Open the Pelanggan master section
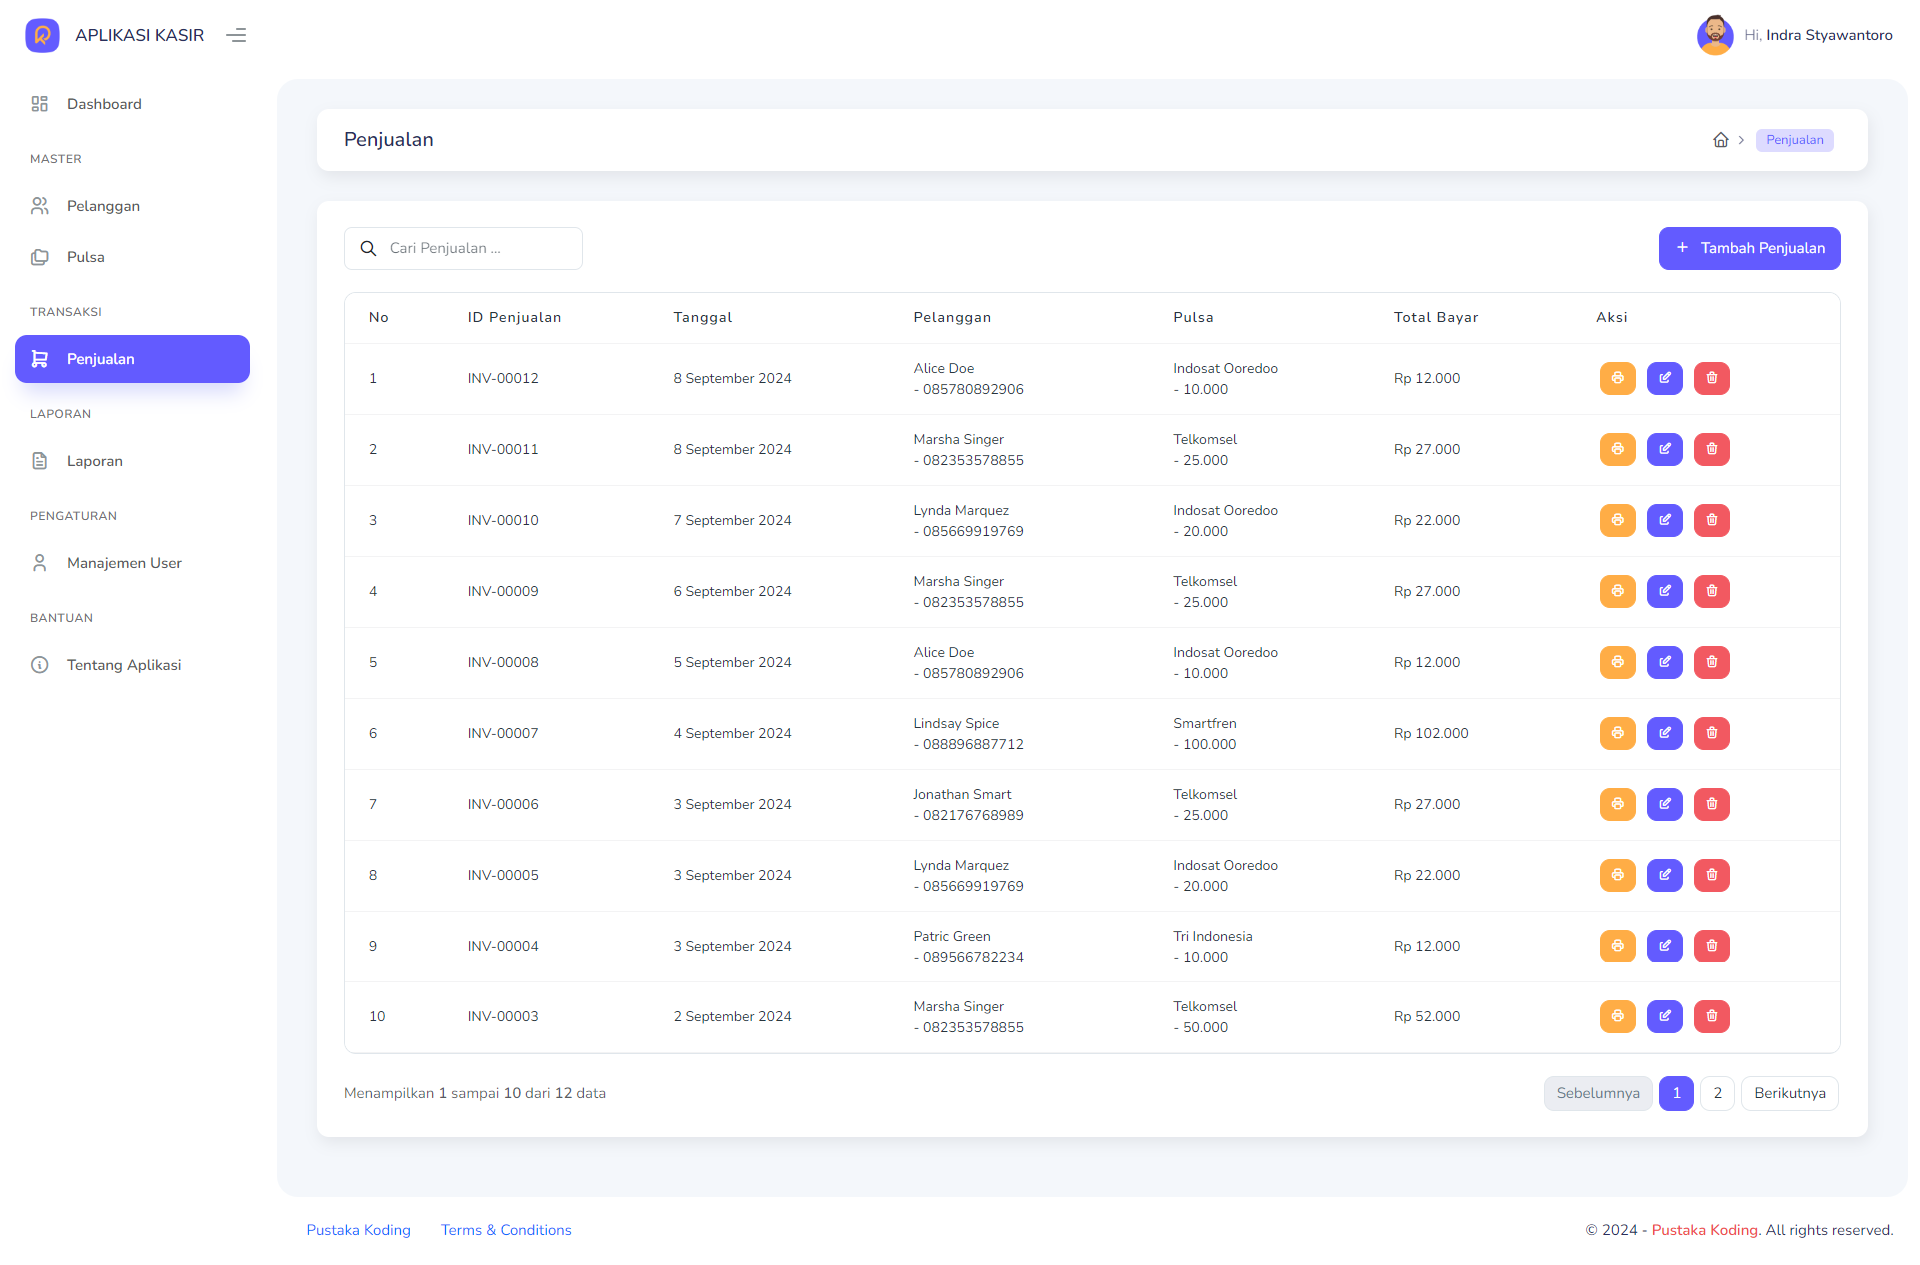This screenshot has width=1920, height=1265. pos(103,206)
